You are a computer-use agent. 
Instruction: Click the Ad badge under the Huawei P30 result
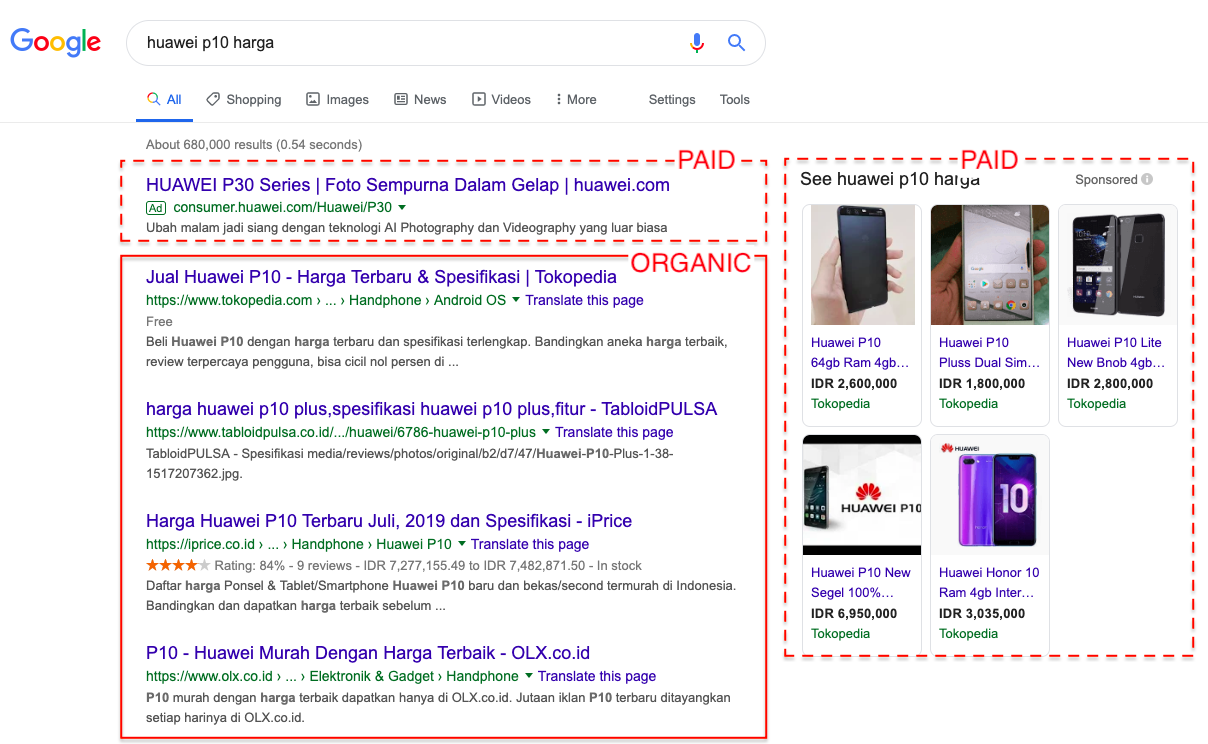[155, 208]
